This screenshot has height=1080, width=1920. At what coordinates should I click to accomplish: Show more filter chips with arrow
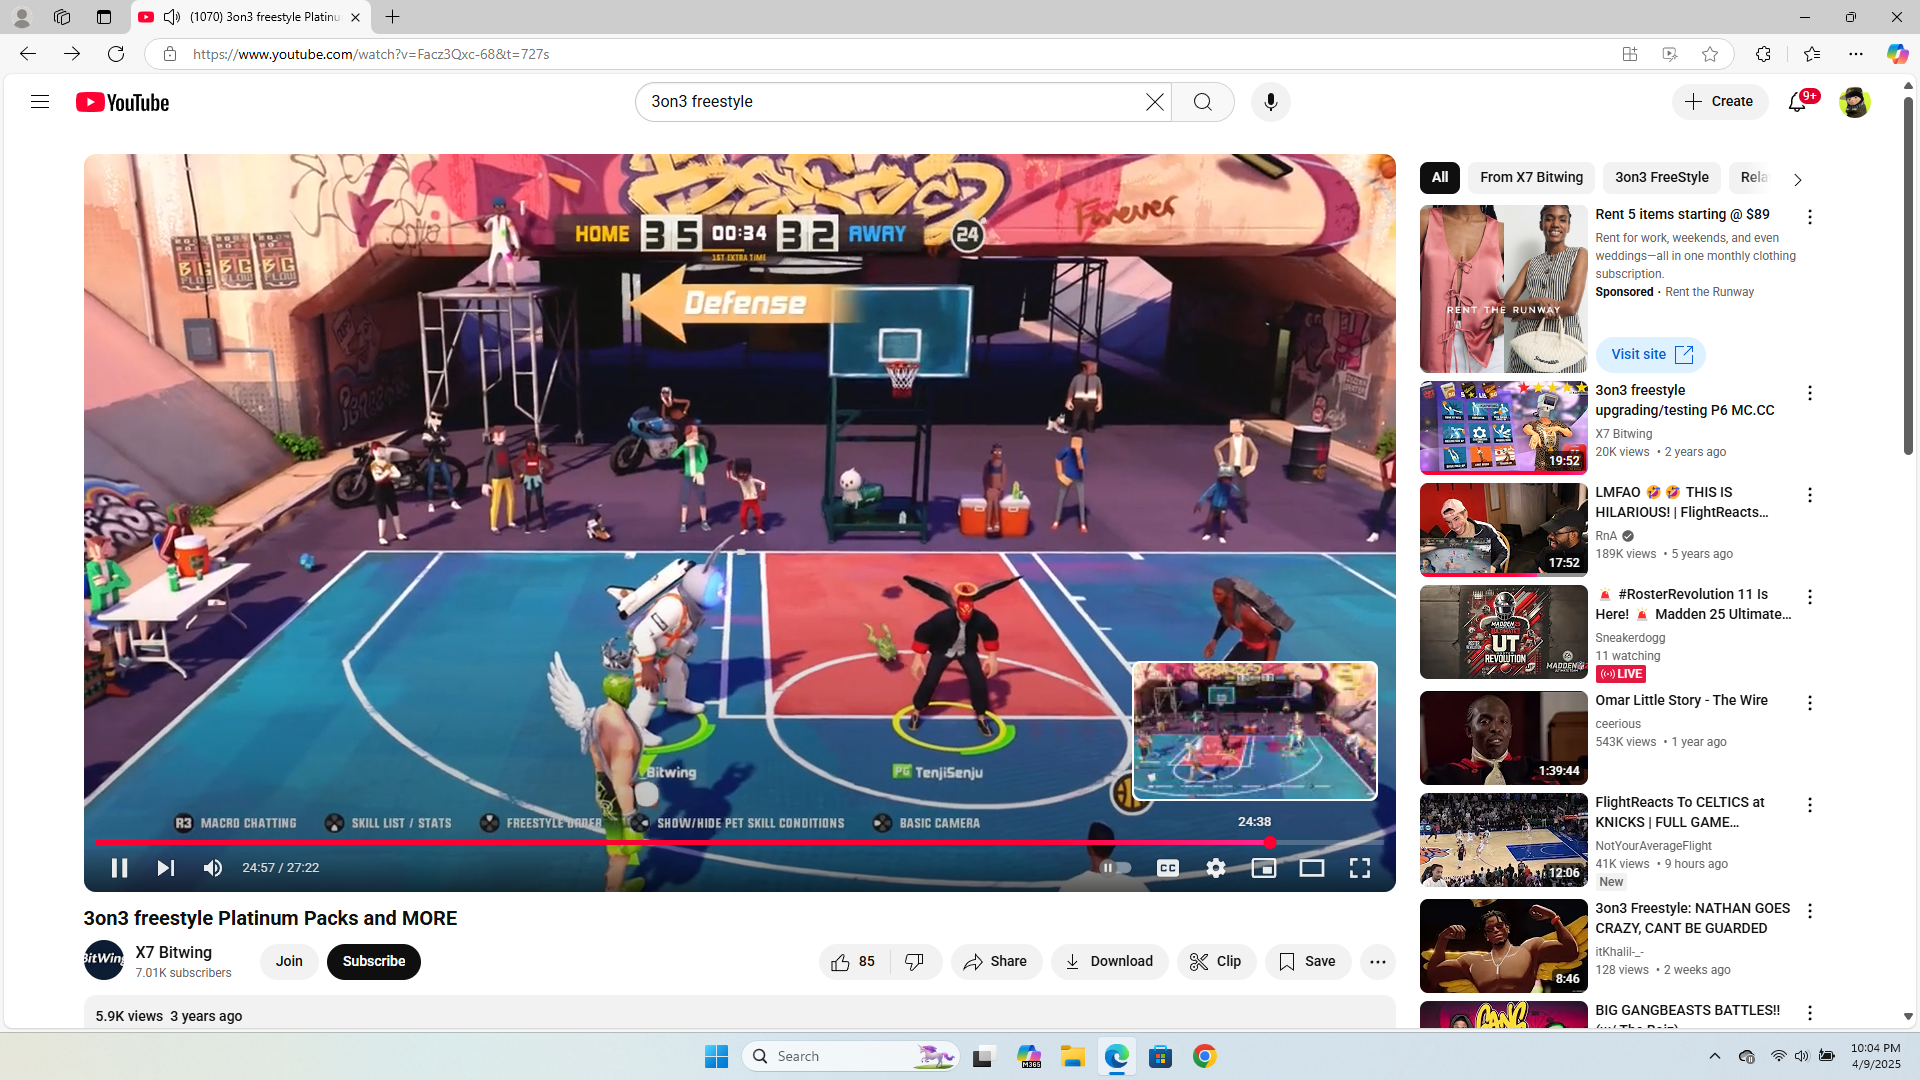pos(1797,180)
